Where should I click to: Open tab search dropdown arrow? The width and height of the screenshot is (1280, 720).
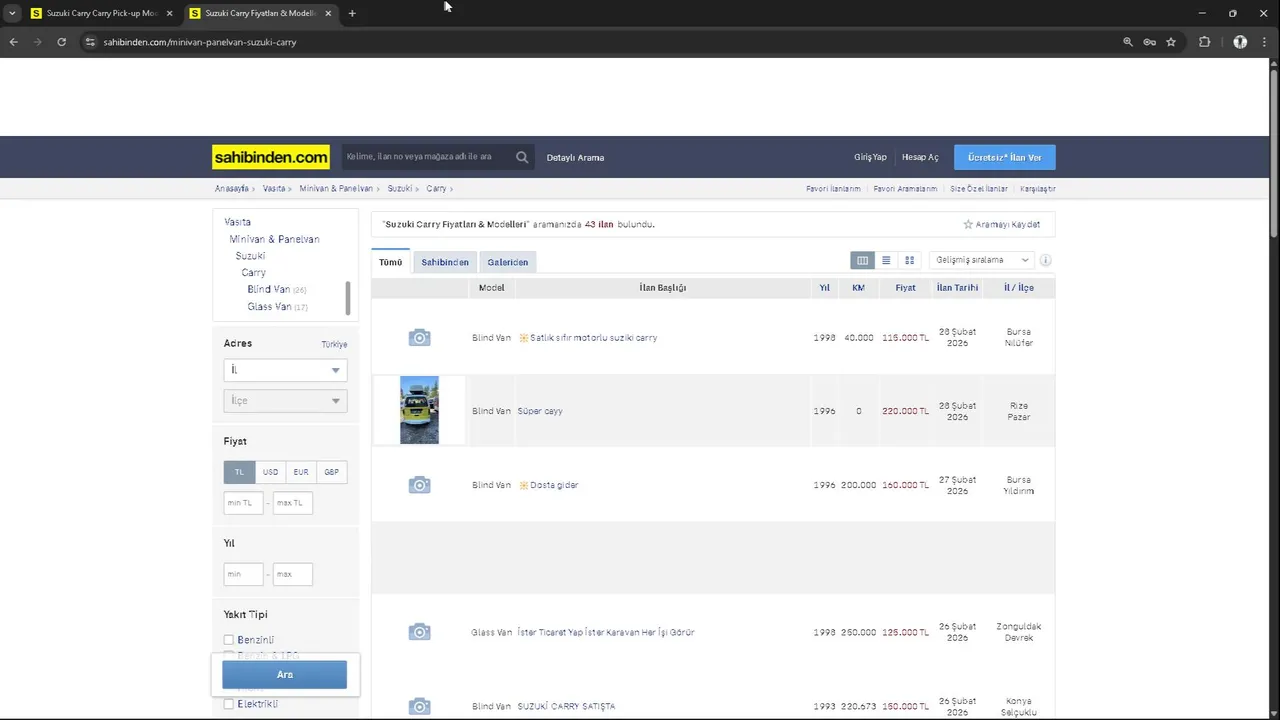(x=12, y=13)
